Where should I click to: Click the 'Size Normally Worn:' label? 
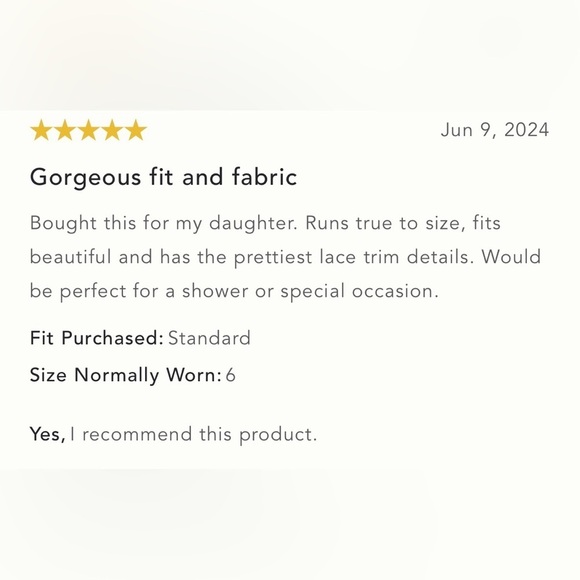click(126, 375)
